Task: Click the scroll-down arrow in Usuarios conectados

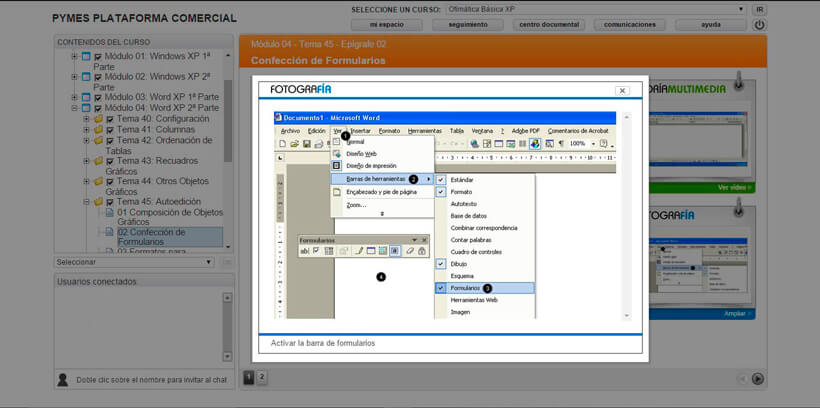Action: point(227,356)
